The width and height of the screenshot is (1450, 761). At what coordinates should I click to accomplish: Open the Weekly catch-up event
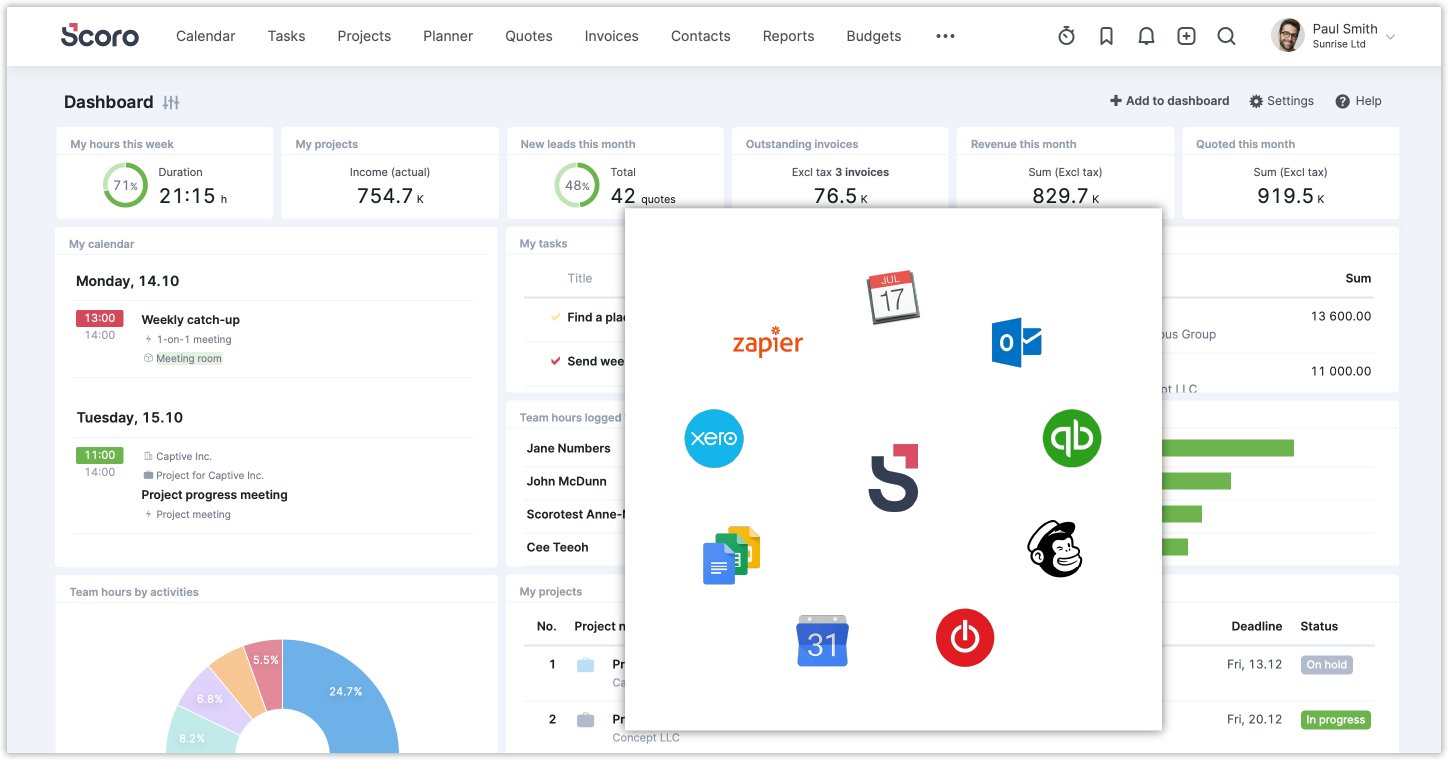pos(191,320)
